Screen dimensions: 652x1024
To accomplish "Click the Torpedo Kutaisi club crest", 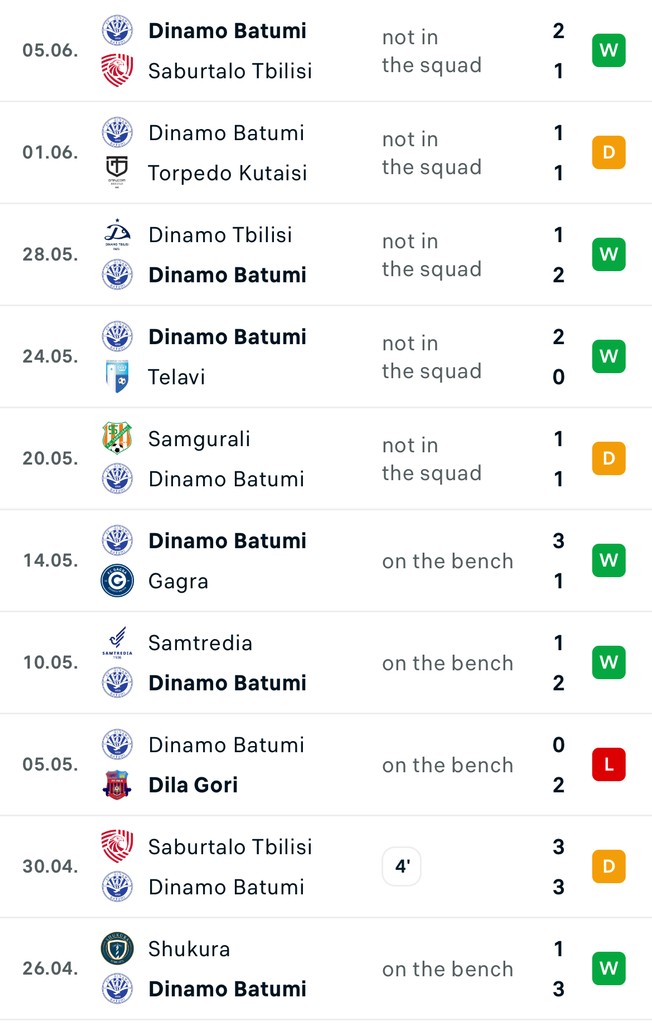I will (117, 173).
